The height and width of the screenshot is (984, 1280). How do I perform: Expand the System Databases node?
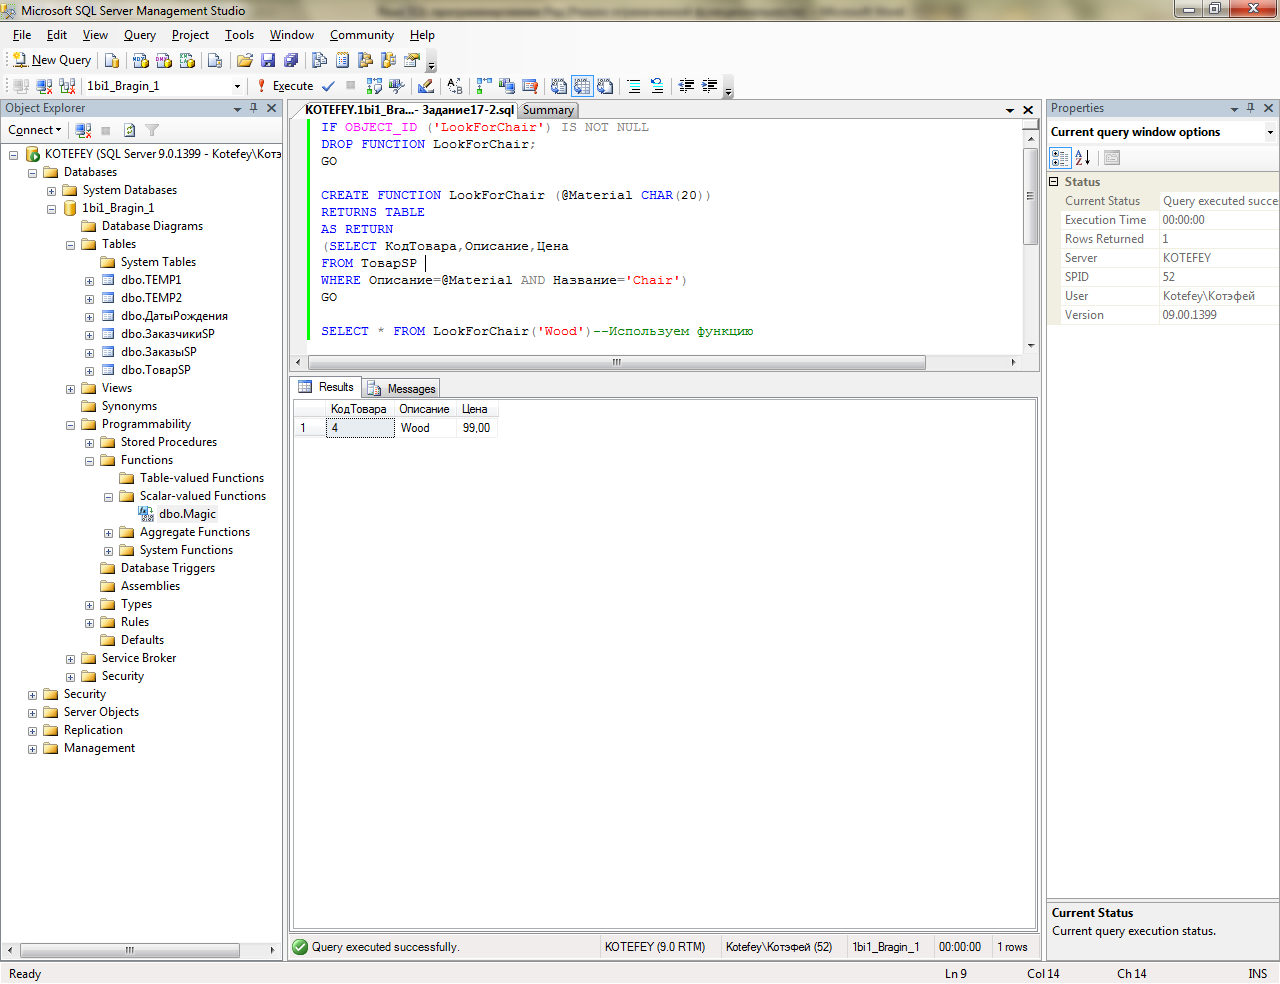click(x=51, y=191)
